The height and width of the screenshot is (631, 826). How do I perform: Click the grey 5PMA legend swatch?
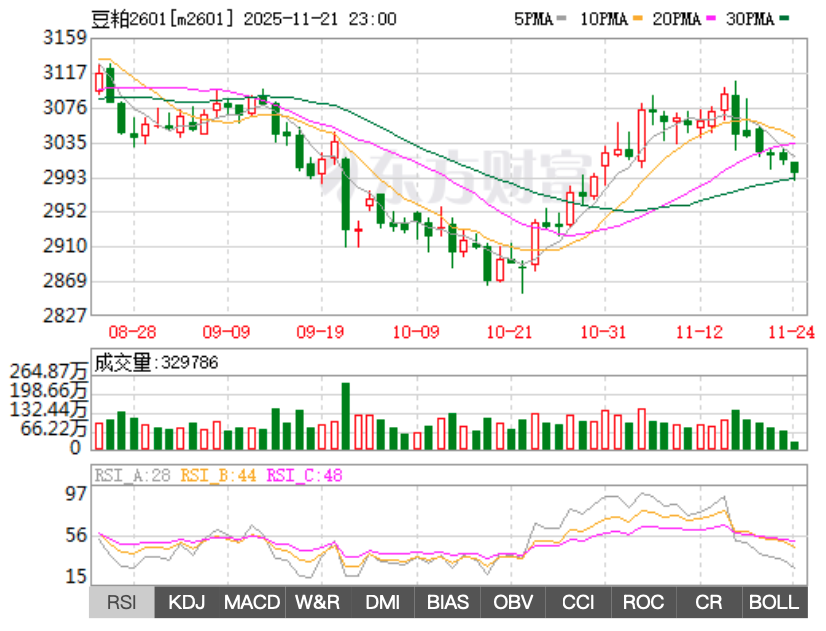tap(561, 20)
